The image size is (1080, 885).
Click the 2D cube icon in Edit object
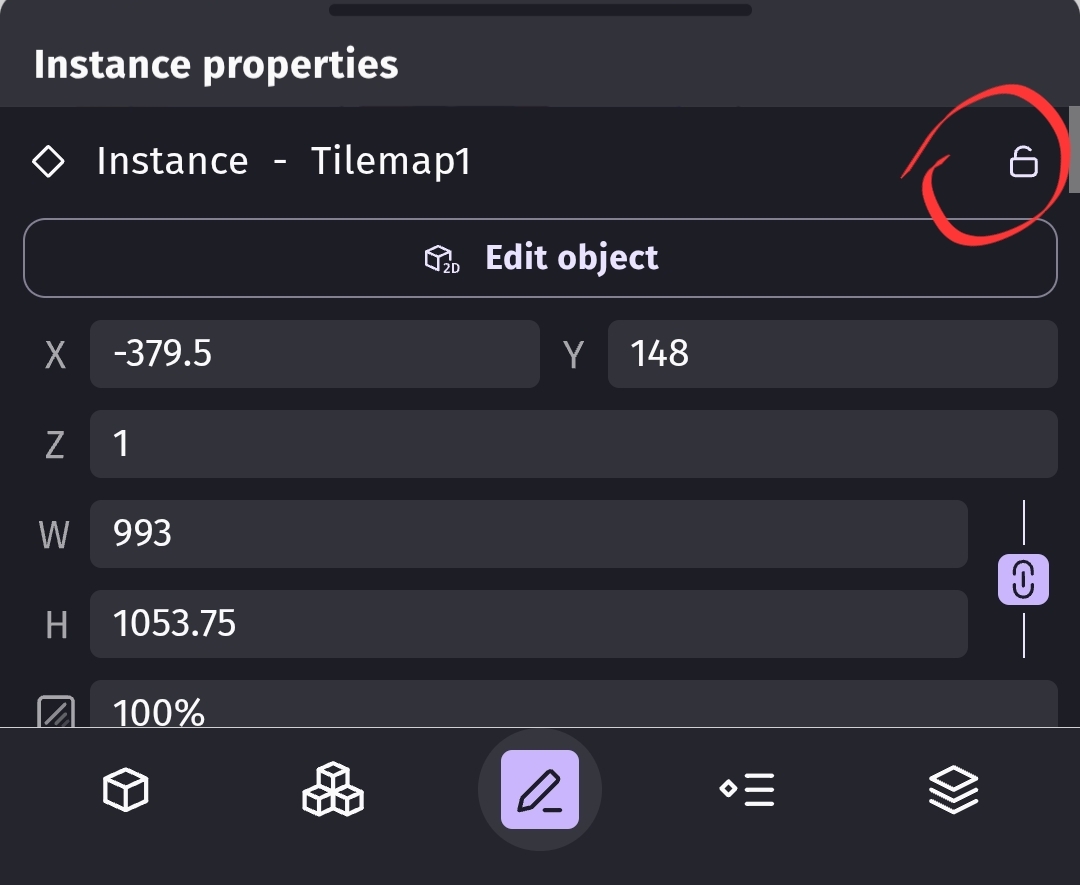click(441, 259)
